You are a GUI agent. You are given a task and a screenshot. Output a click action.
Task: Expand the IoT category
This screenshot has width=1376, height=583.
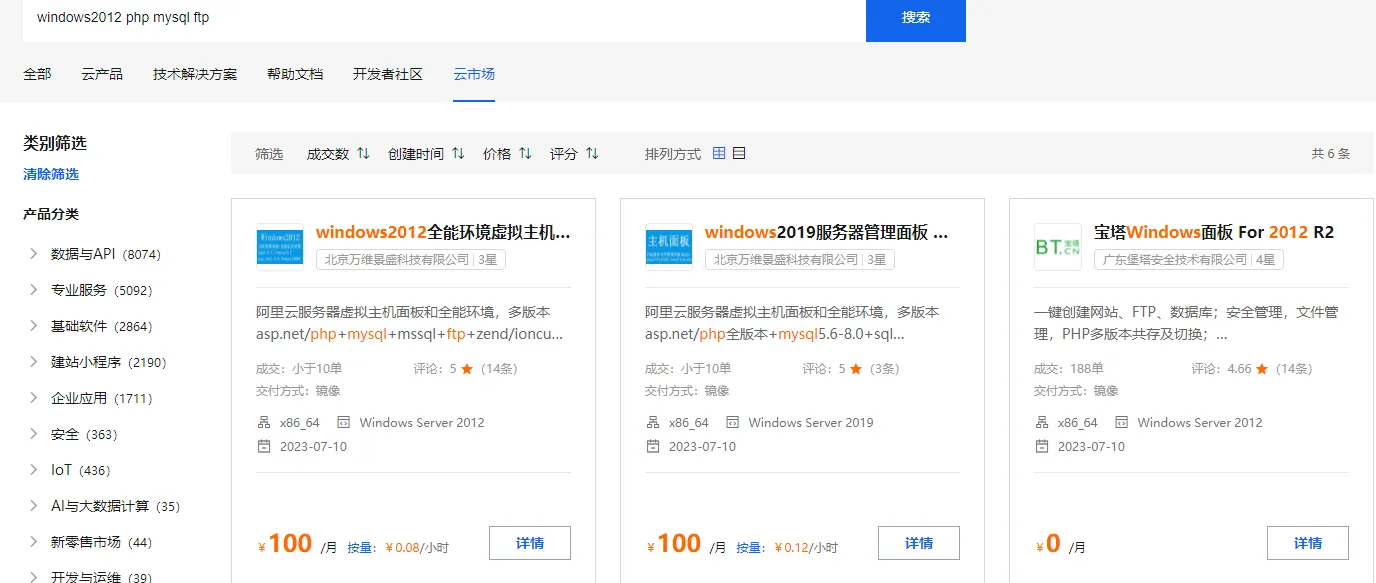click(x=70, y=469)
